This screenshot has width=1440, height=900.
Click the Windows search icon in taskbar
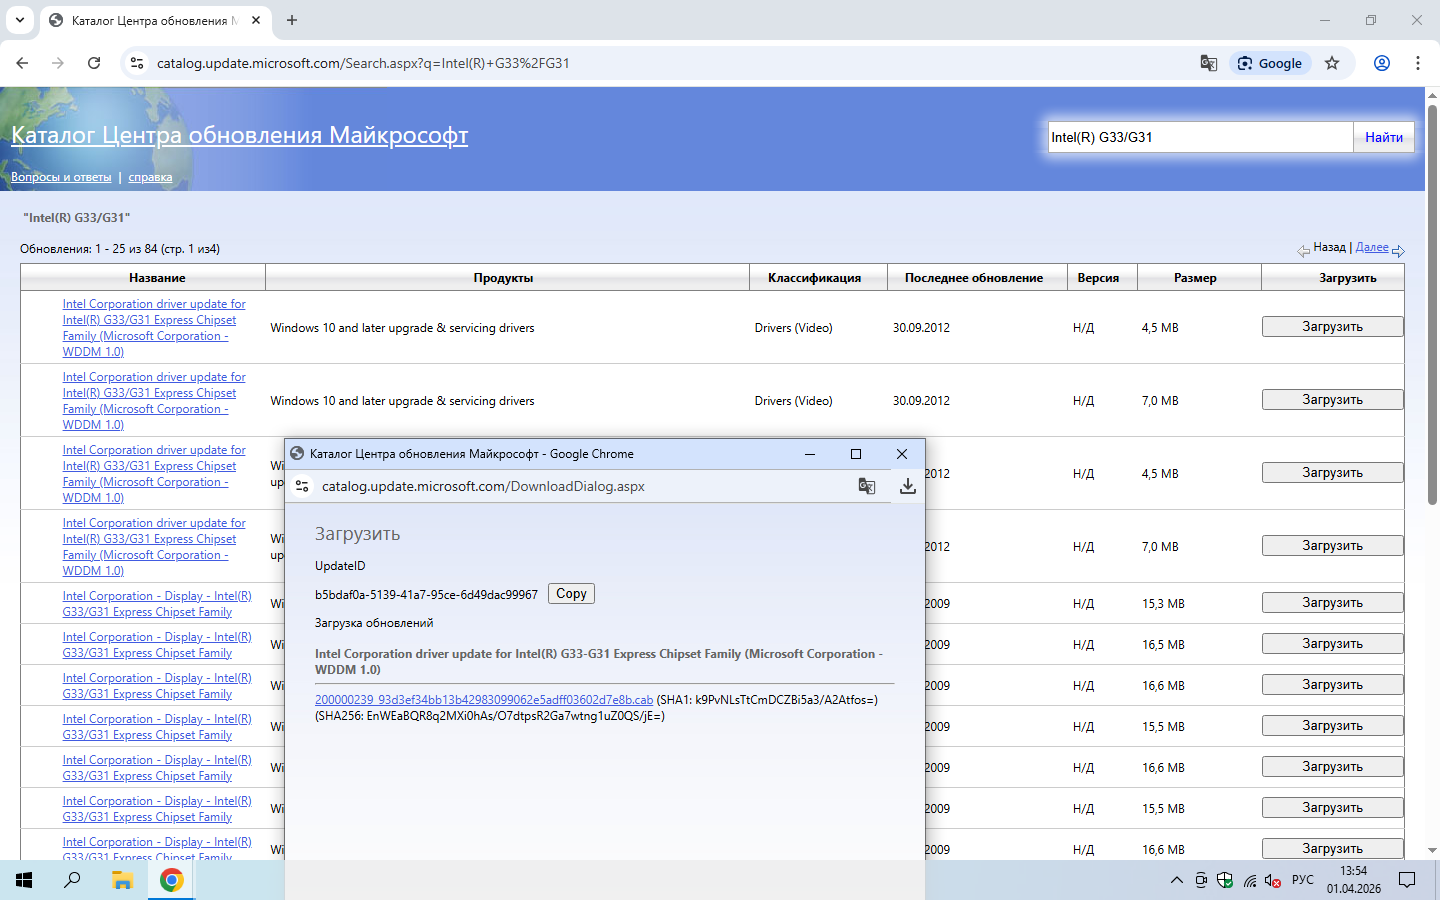click(x=72, y=880)
